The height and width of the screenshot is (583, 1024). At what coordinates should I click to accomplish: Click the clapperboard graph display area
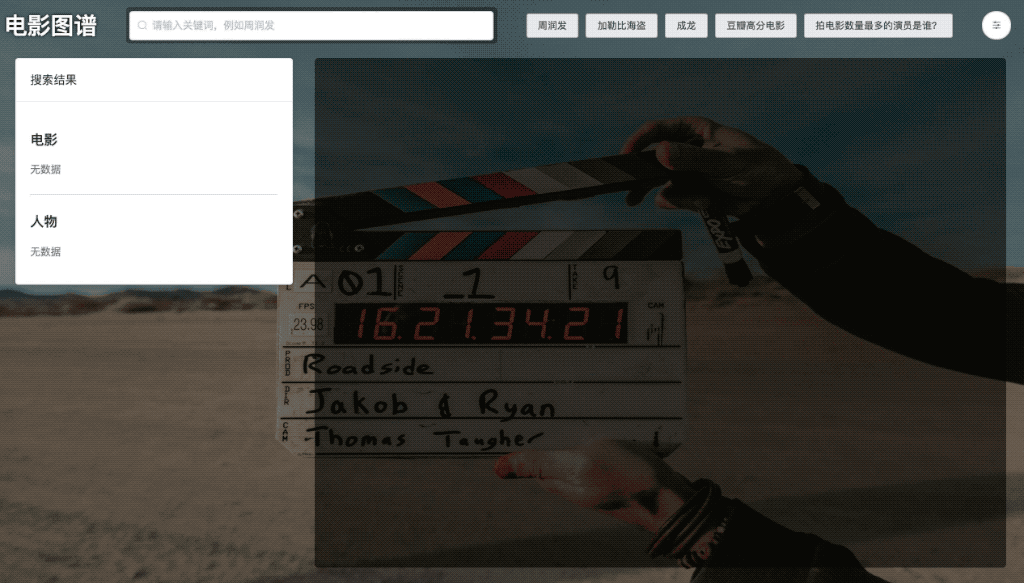tap(660, 313)
